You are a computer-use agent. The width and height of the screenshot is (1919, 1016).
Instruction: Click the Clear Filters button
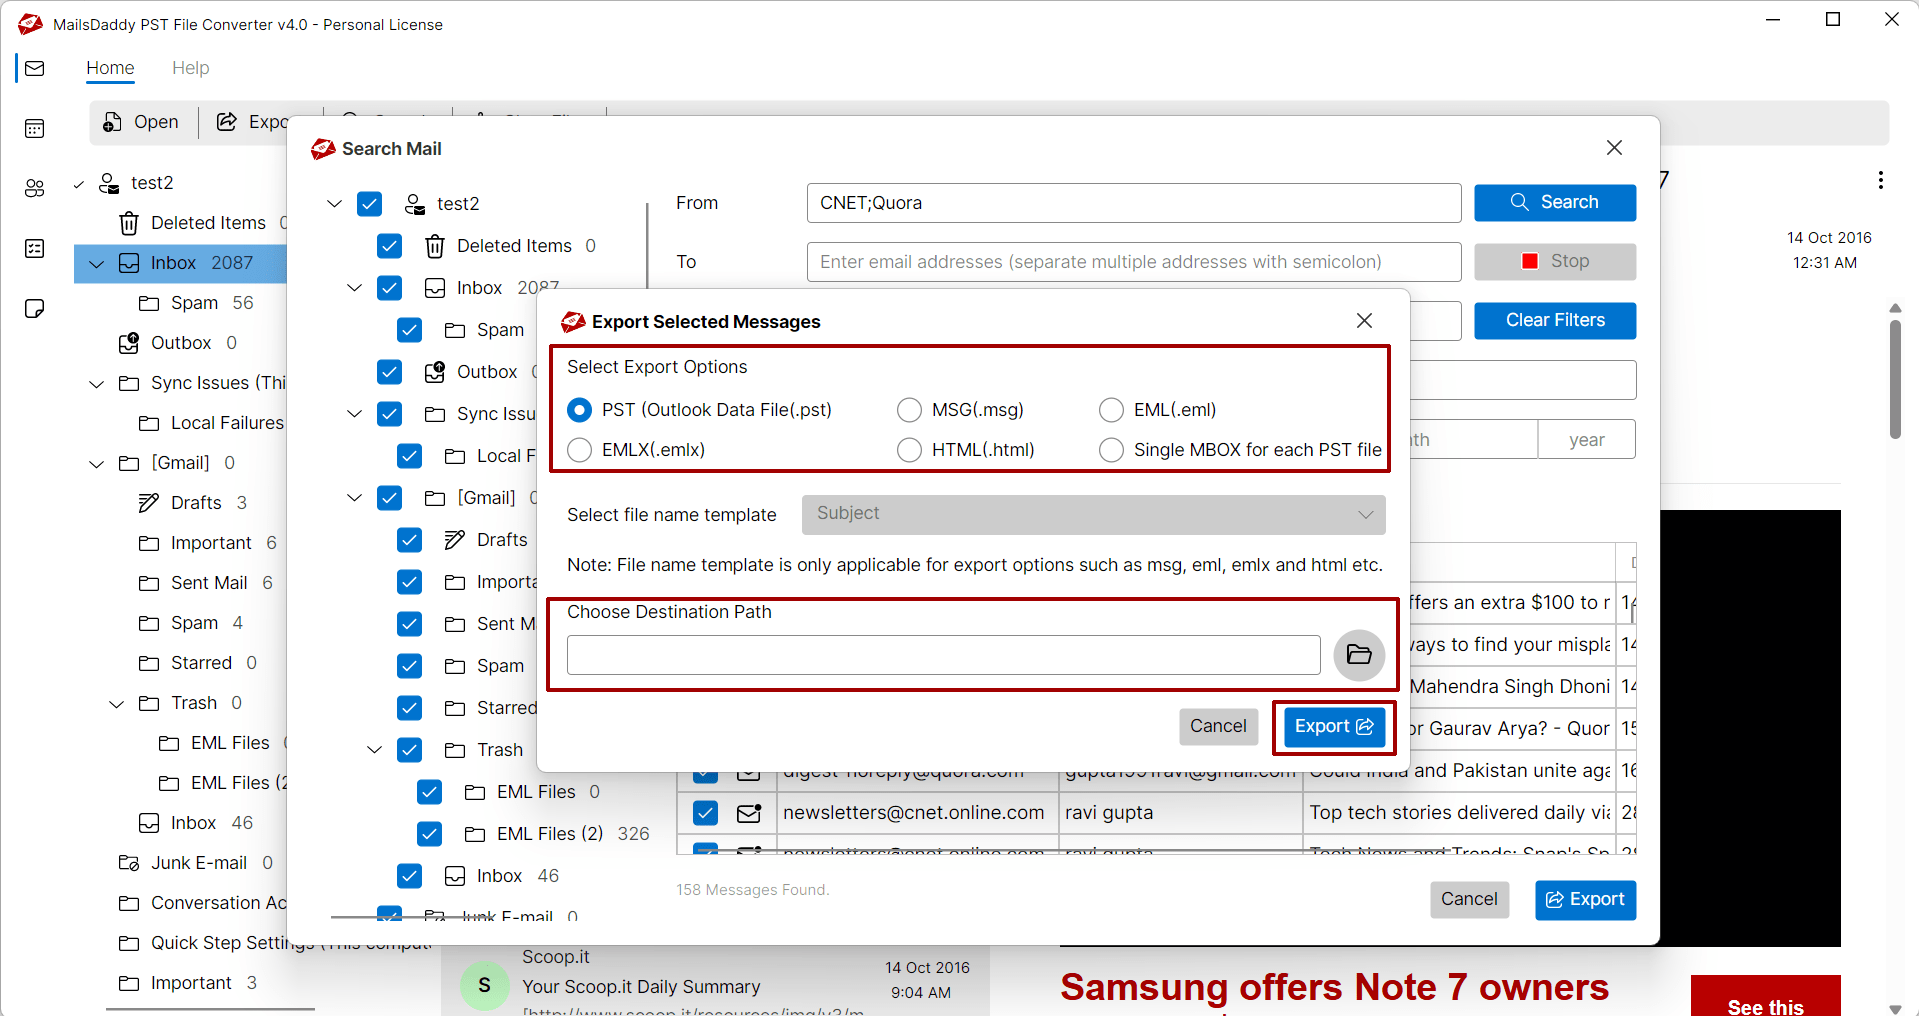point(1555,320)
